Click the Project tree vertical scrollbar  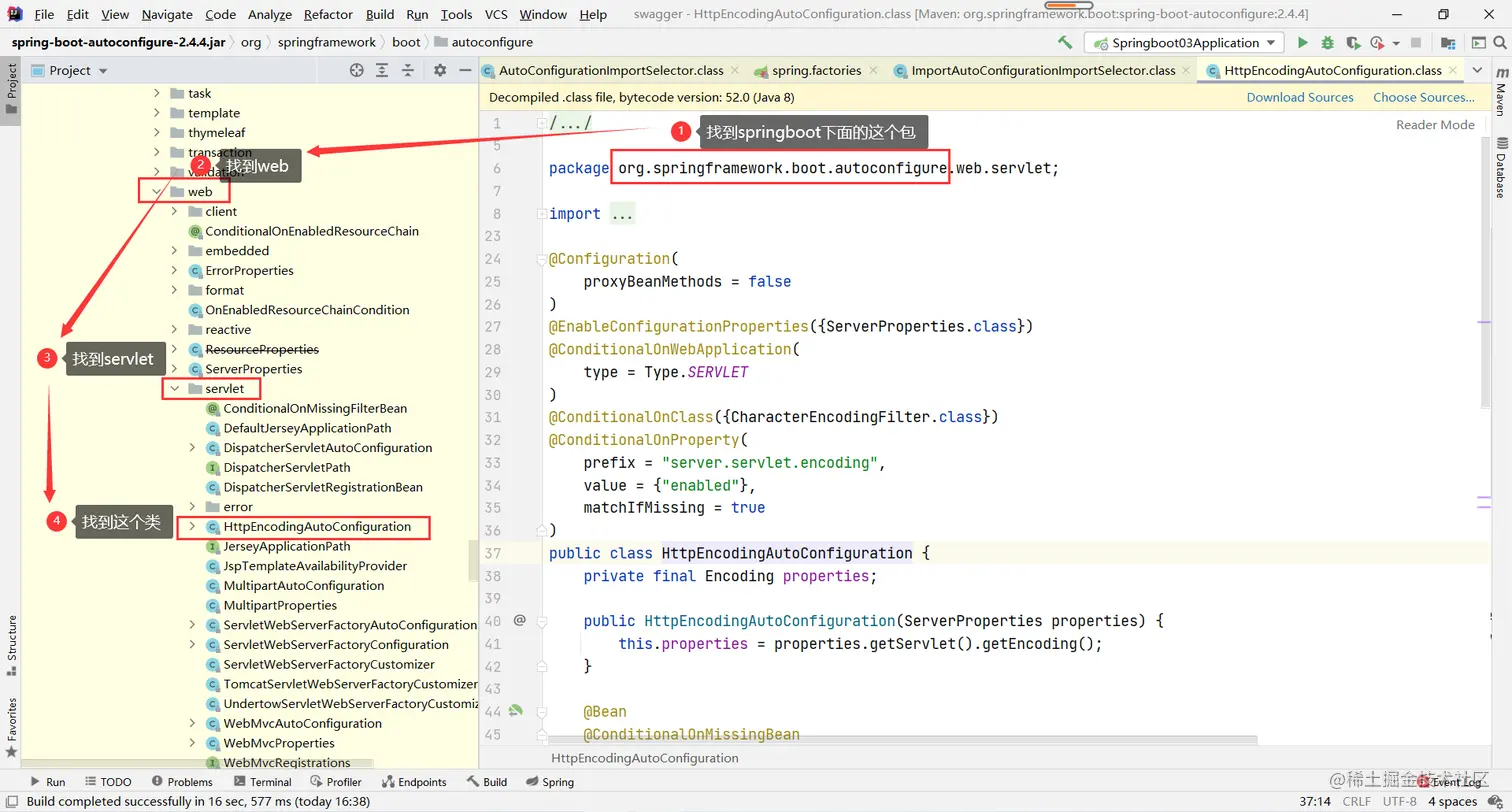coord(473,562)
